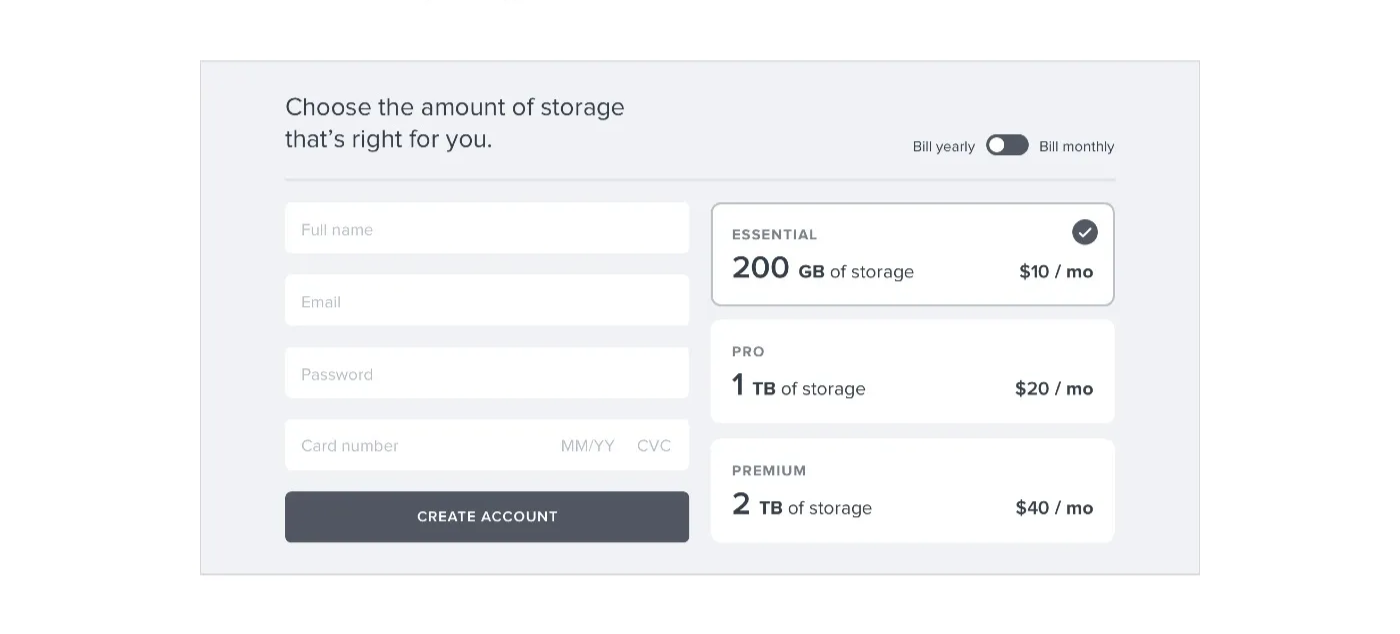Click the $40 / mo price

(1053, 508)
